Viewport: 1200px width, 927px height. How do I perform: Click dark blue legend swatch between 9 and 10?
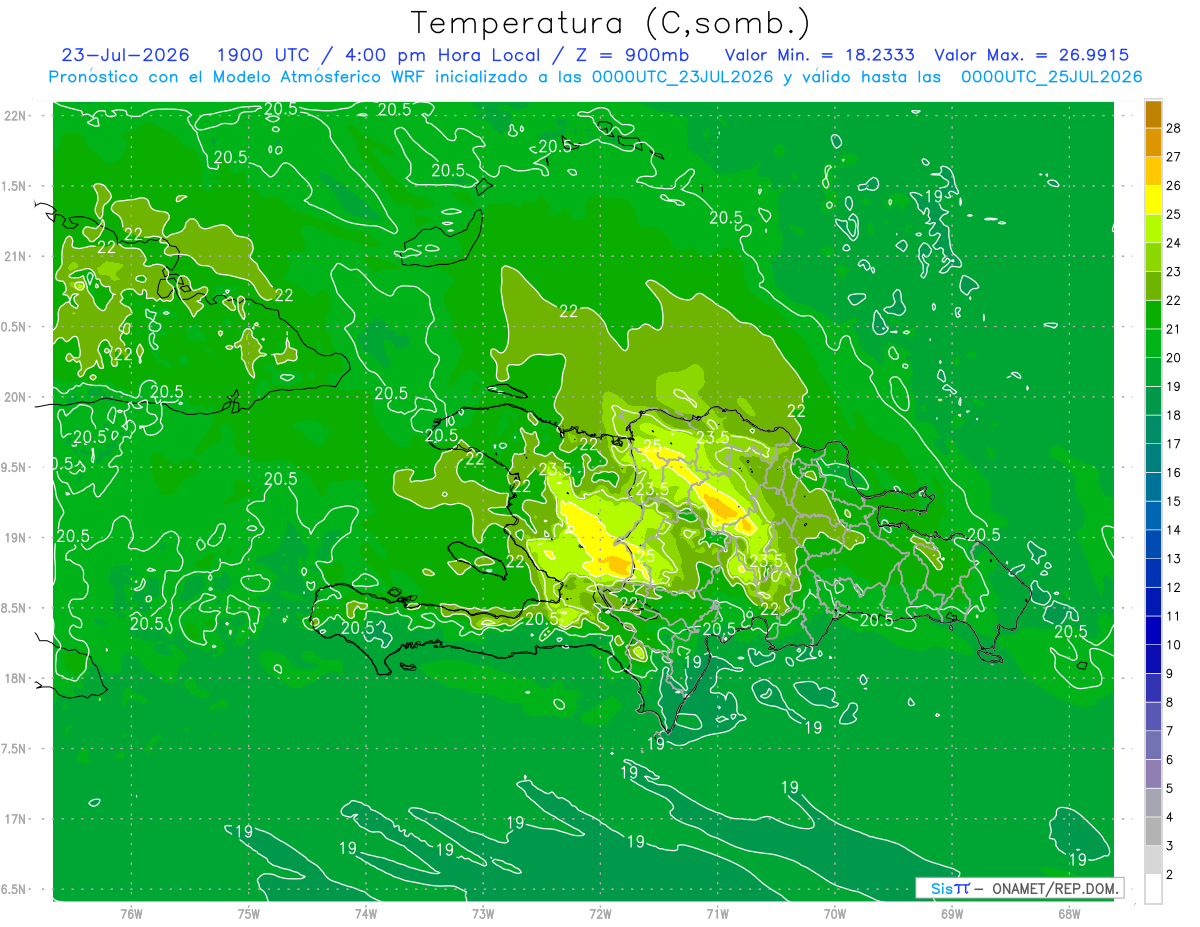tap(1153, 660)
